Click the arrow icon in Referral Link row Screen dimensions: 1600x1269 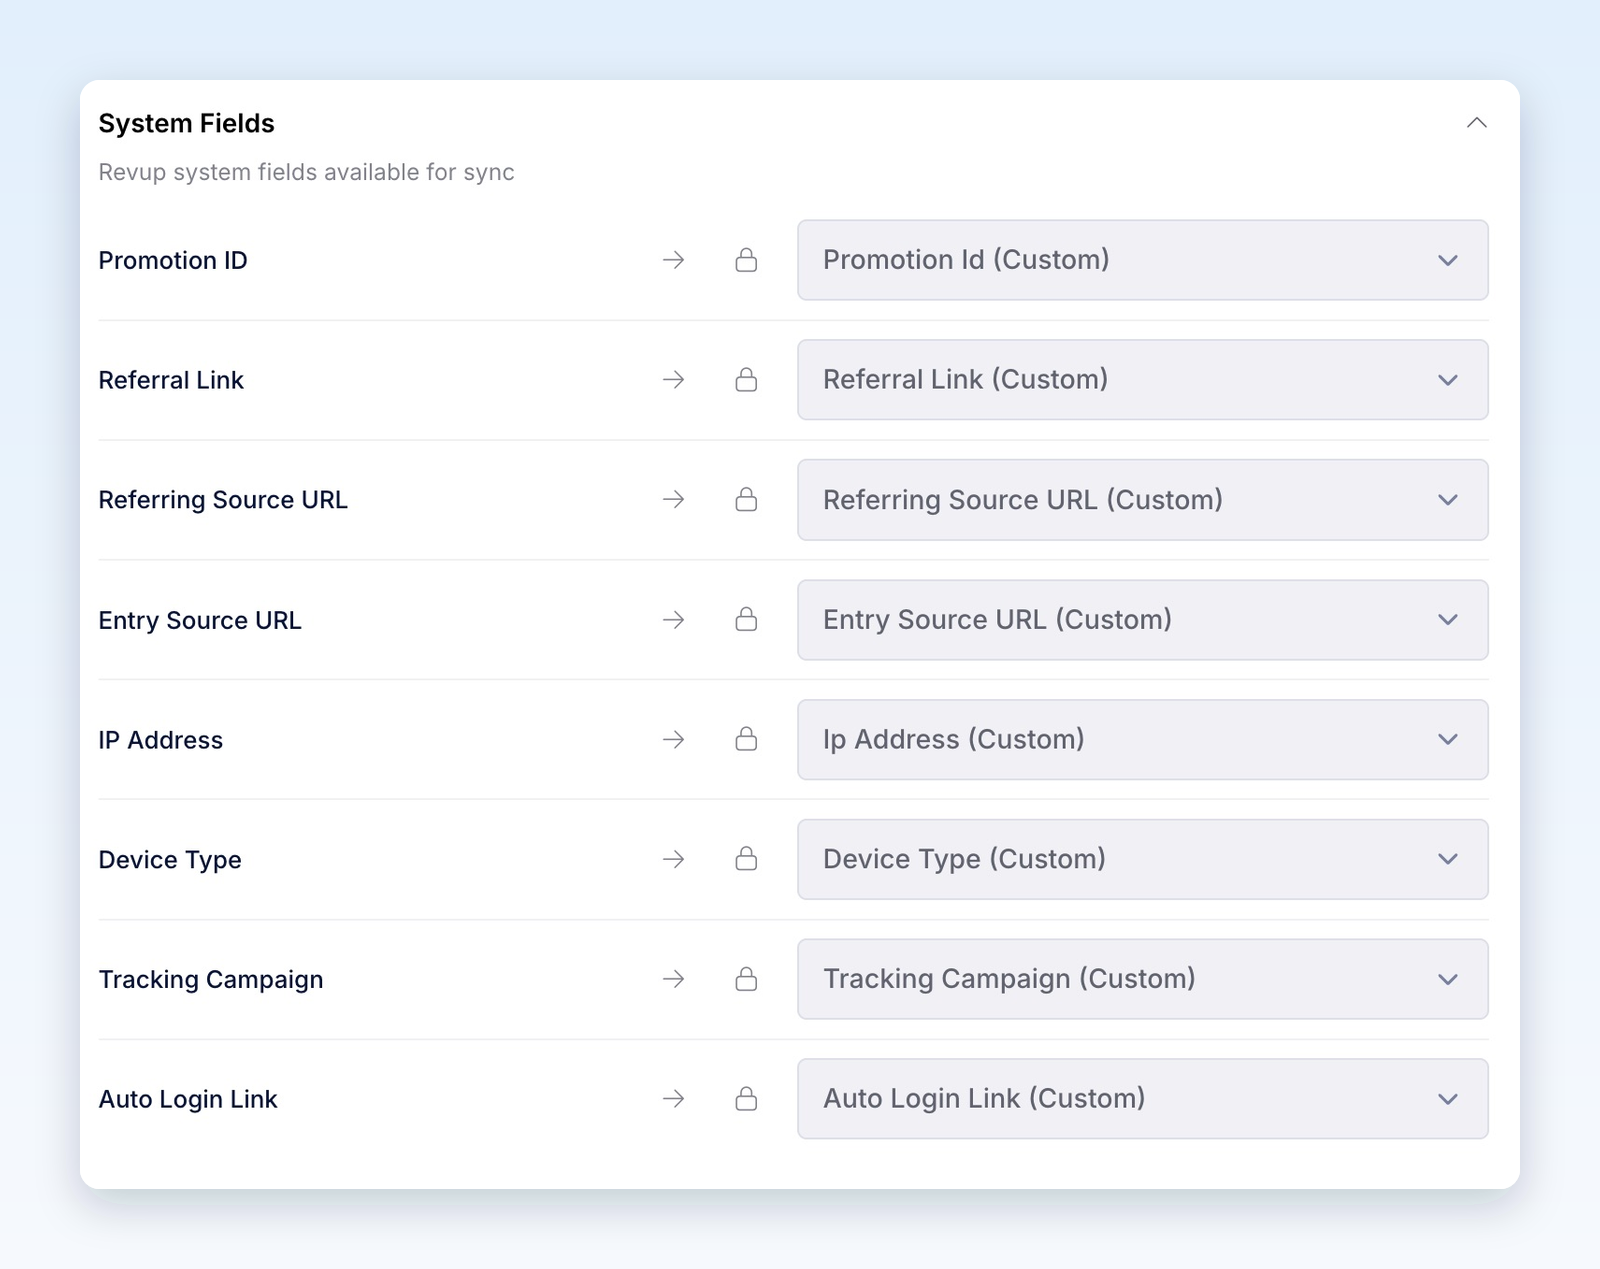tap(674, 380)
